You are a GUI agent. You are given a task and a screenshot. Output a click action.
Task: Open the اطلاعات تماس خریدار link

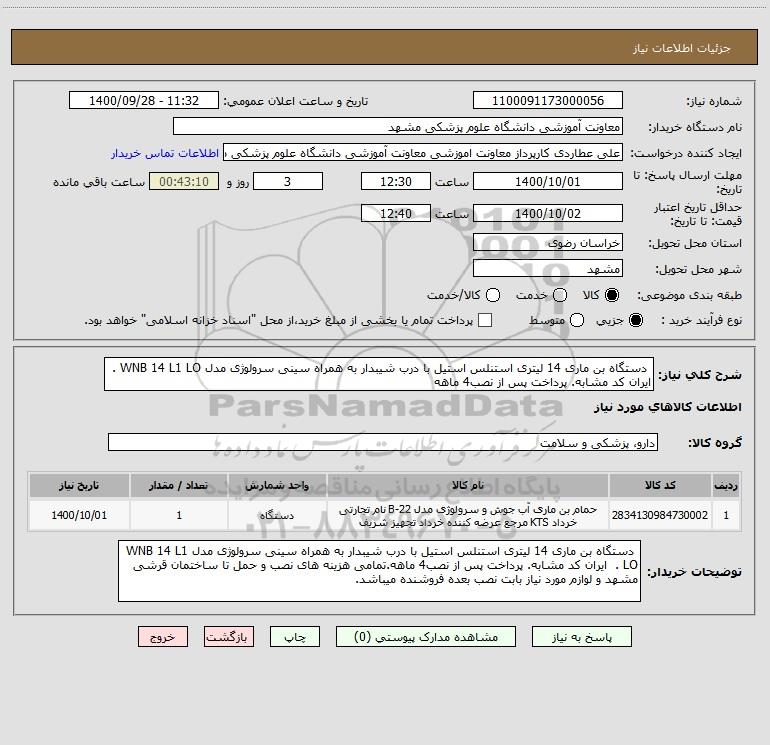click(165, 153)
